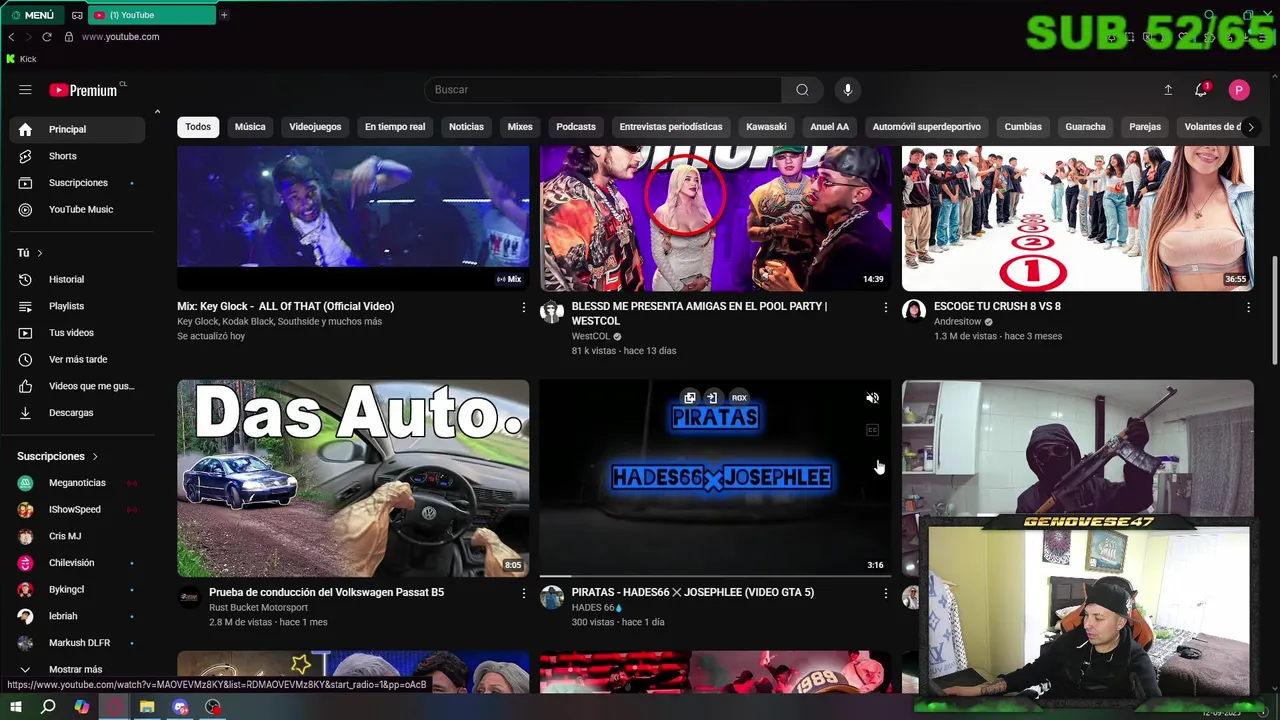Click browser address bar URL
1280x720 pixels.
120,37
